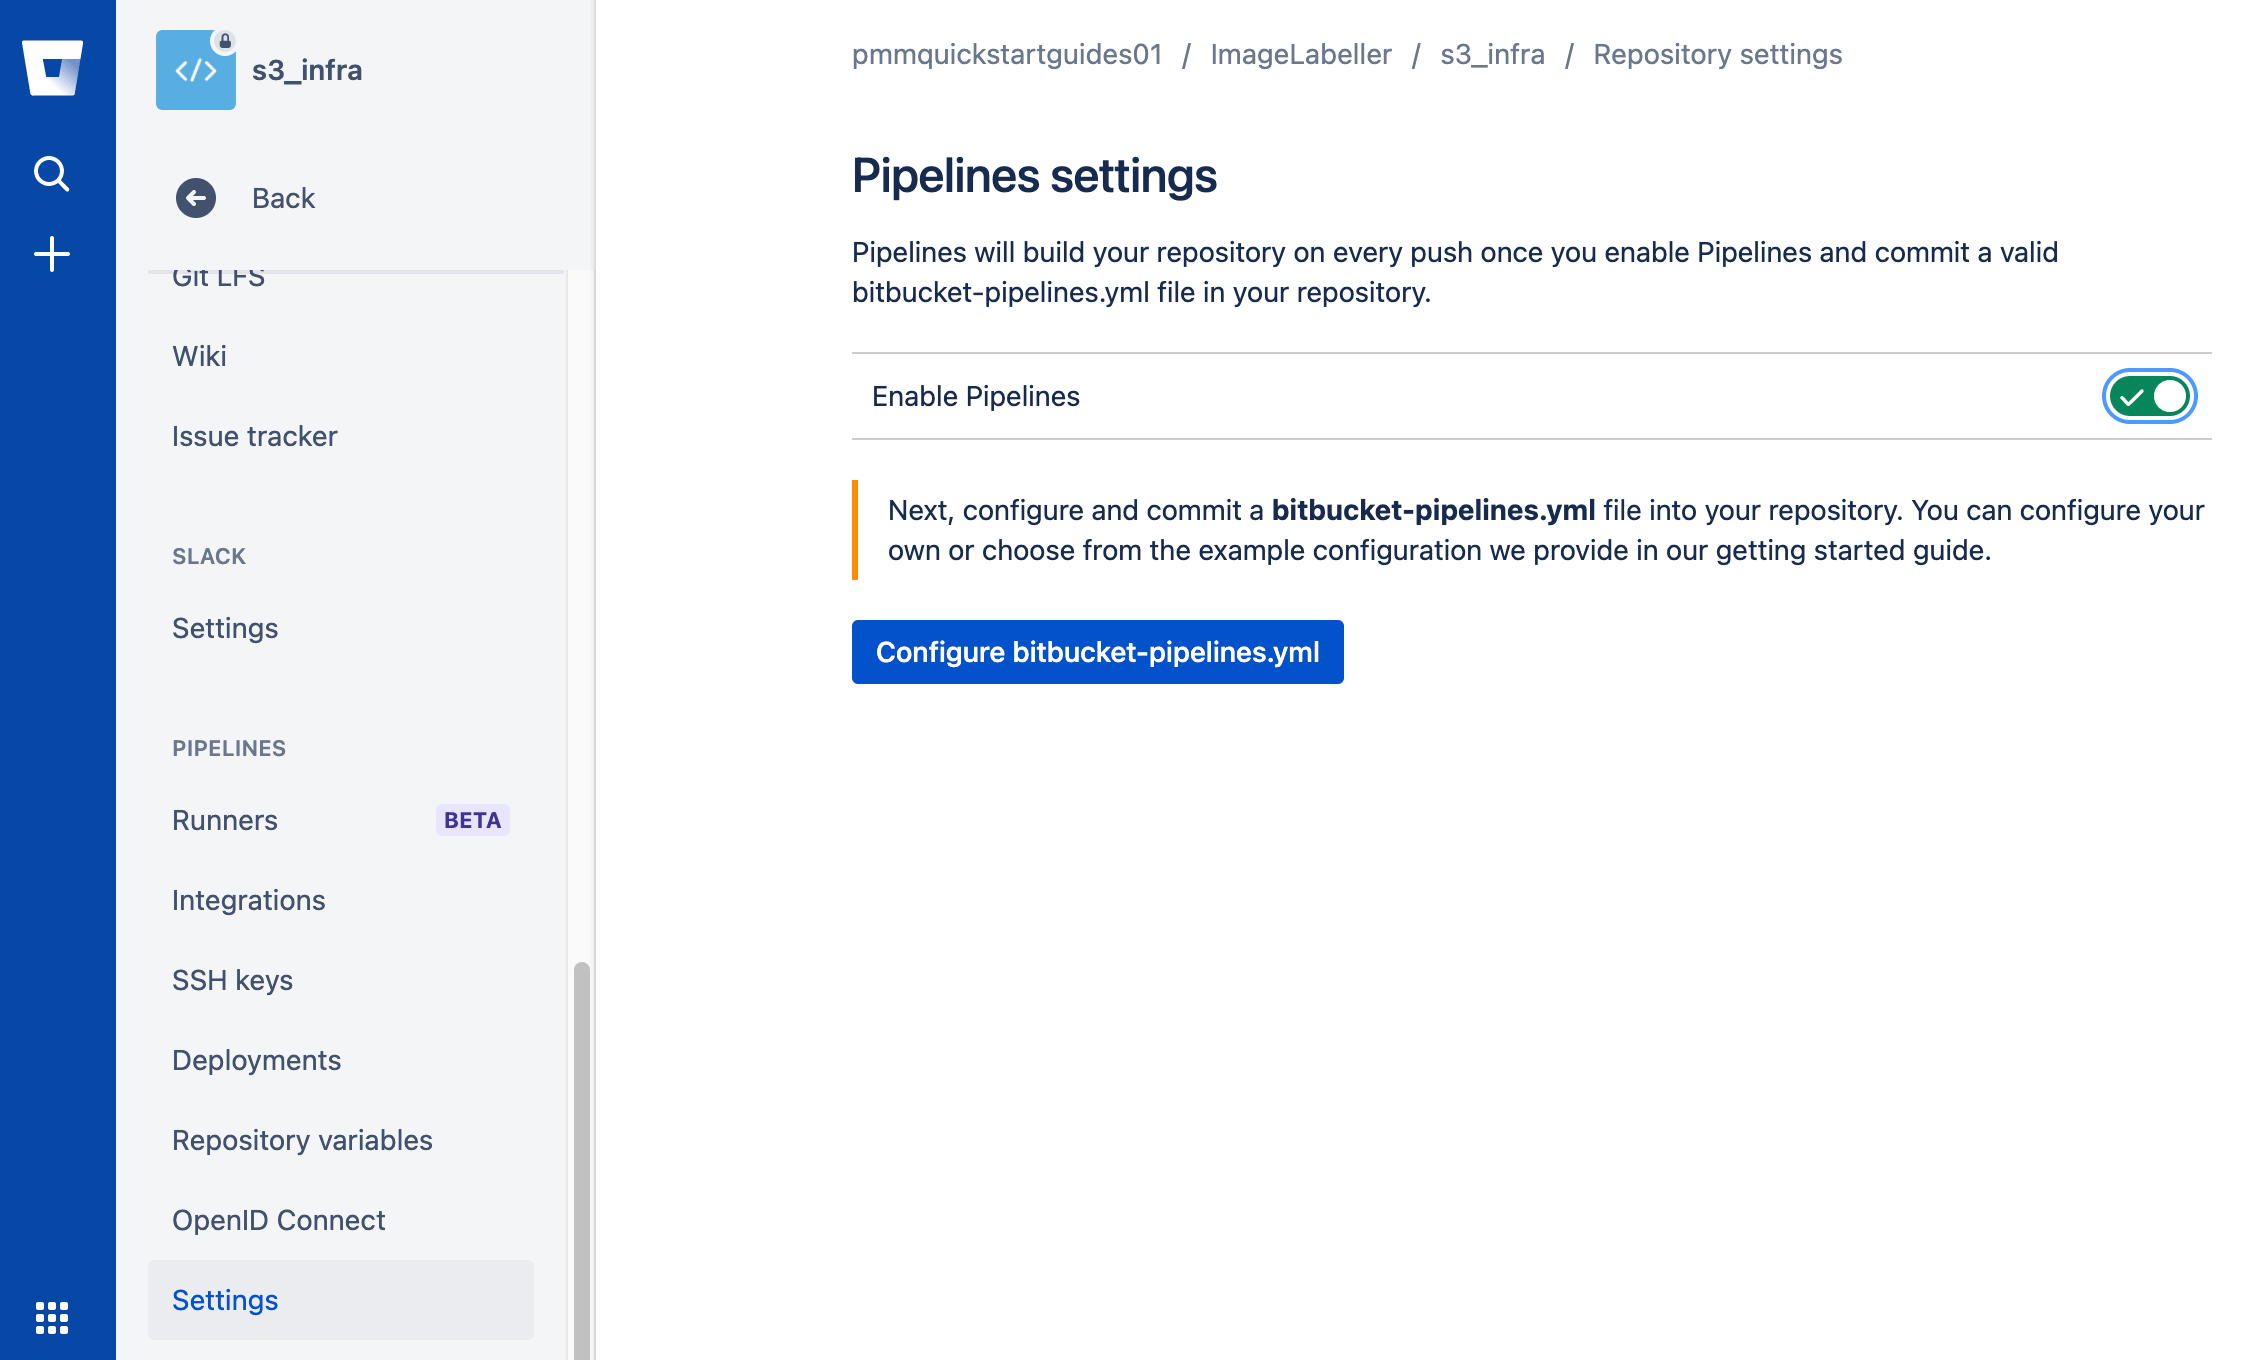Select the SSH keys settings option
Screen dimensions: 2258x1360
[234, 979]
